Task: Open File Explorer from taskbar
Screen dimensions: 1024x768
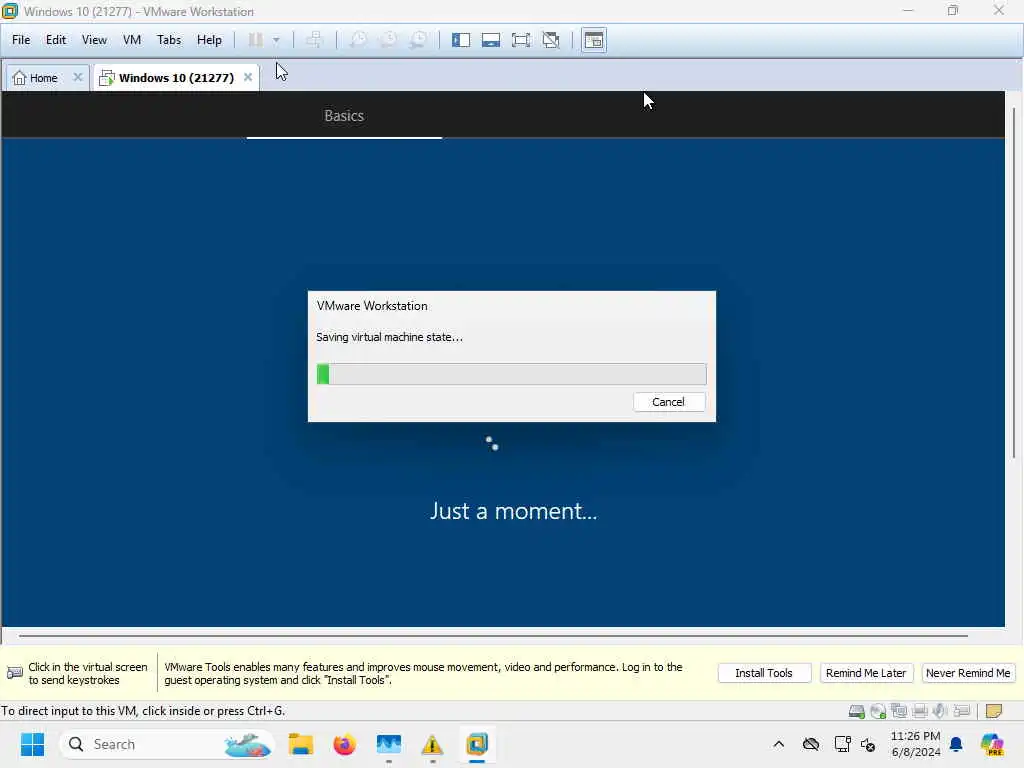Action: tap(301, 744)
